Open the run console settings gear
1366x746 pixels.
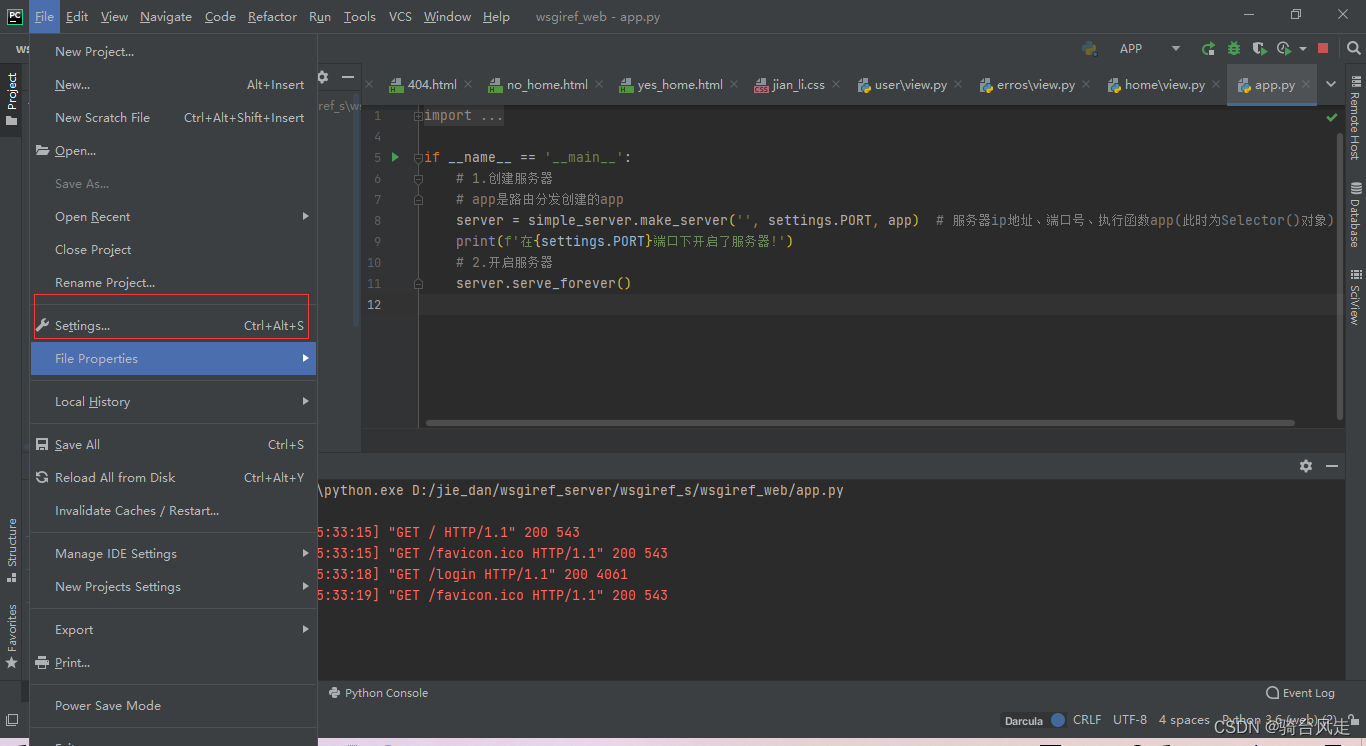pos(1305,465)
